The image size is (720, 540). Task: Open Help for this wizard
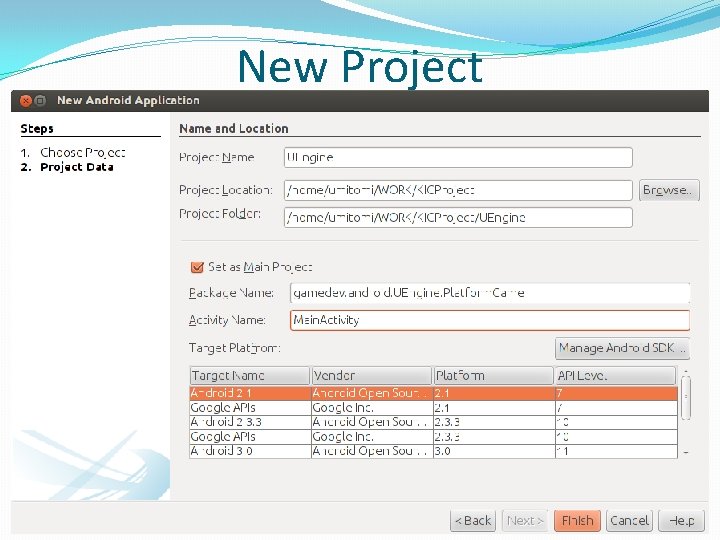point(681,521)
